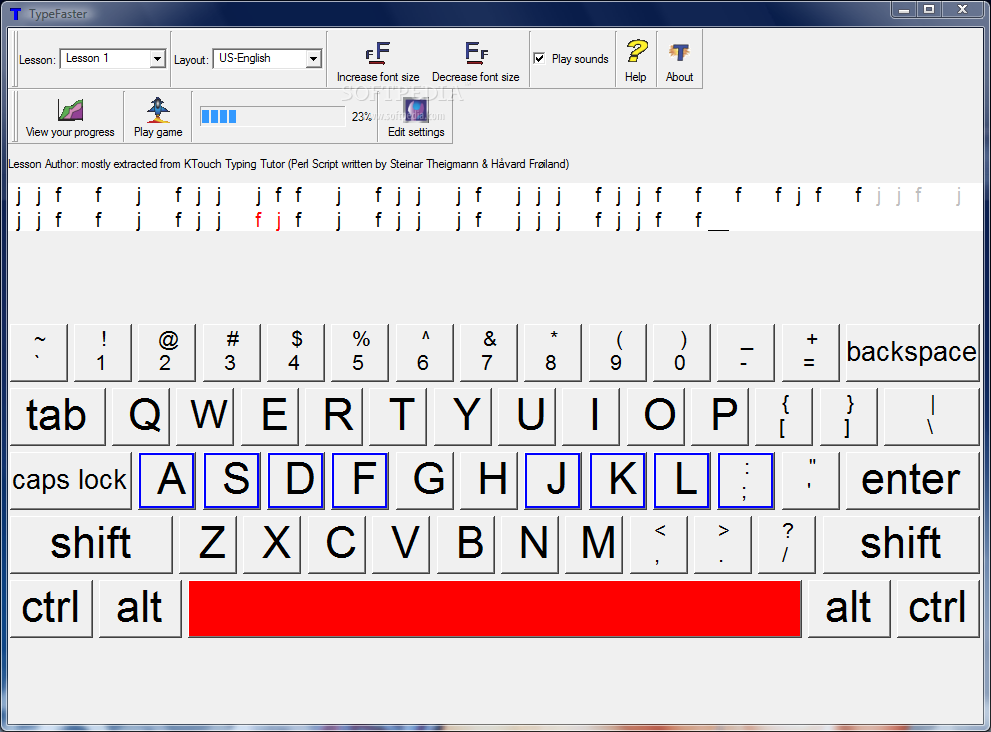The width and height of the screenshot is (991, 732).
Task: Click the Decrease font size icon
Action: [476, 53]
